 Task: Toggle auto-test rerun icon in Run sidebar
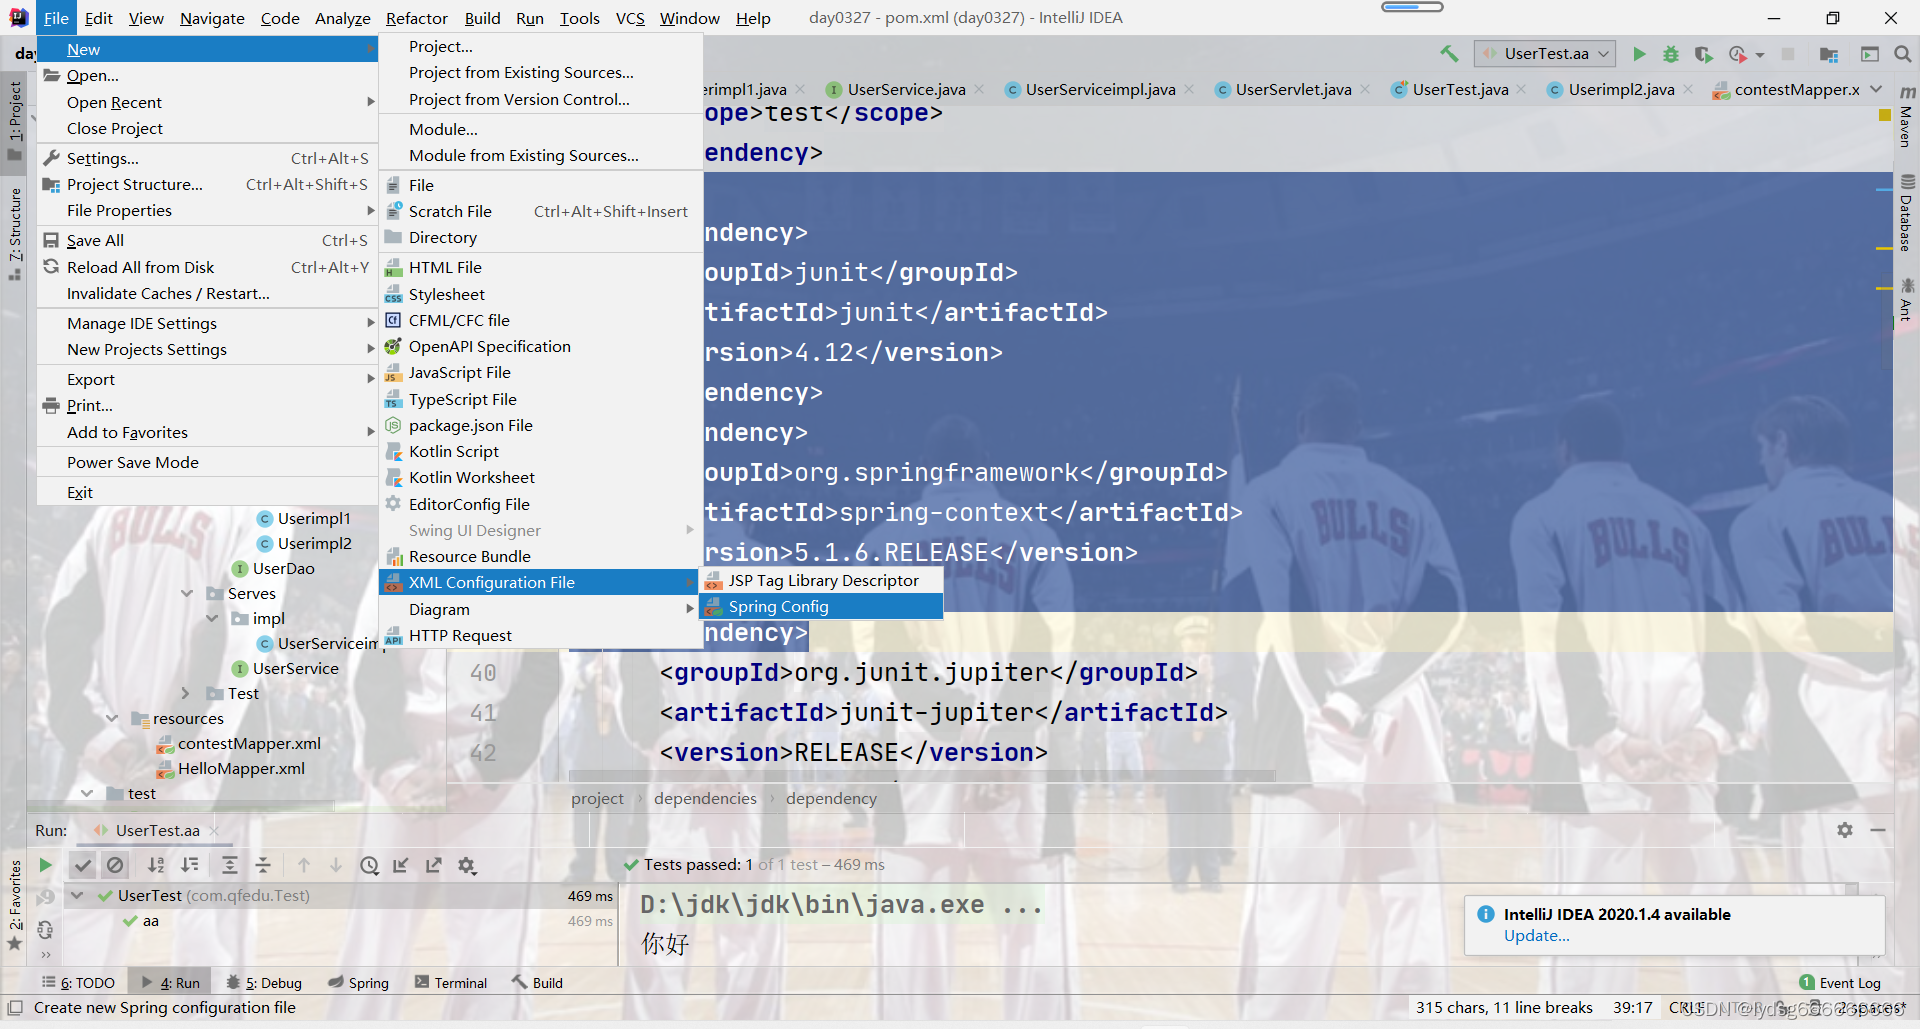(x=45, y=929)
